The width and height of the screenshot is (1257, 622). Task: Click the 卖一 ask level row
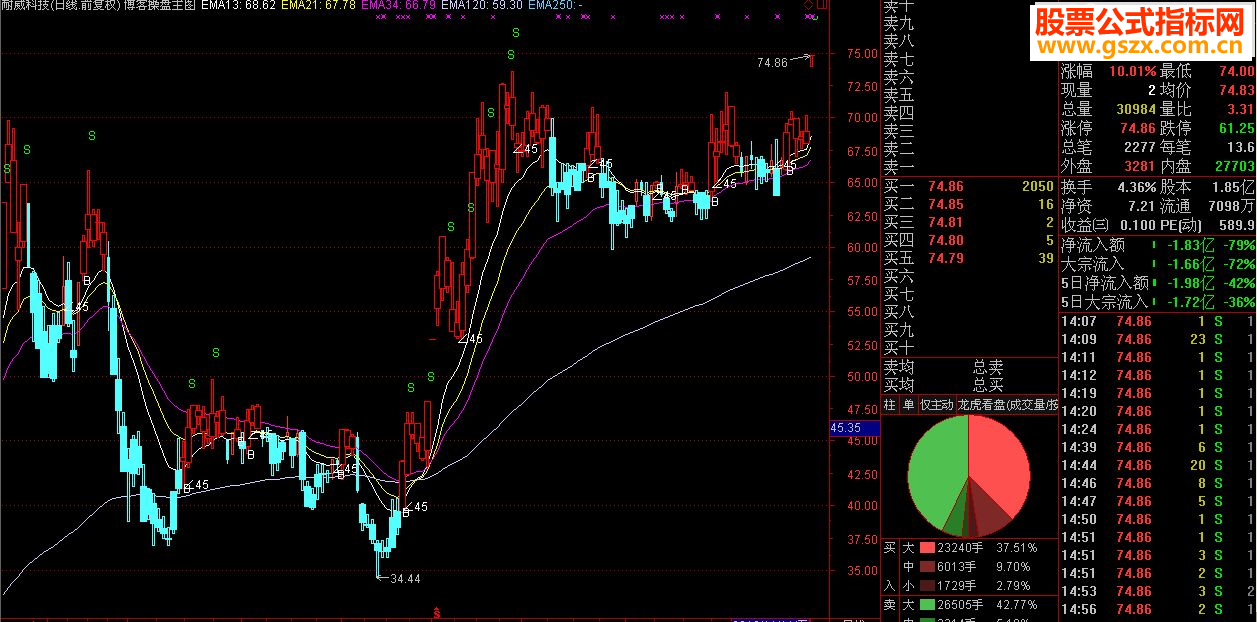click(969, 167)
